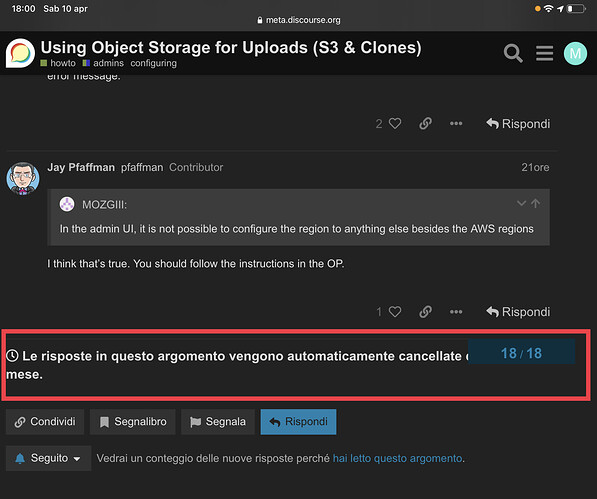
Task: Open the admins category tag
Action: click(103, 63)
